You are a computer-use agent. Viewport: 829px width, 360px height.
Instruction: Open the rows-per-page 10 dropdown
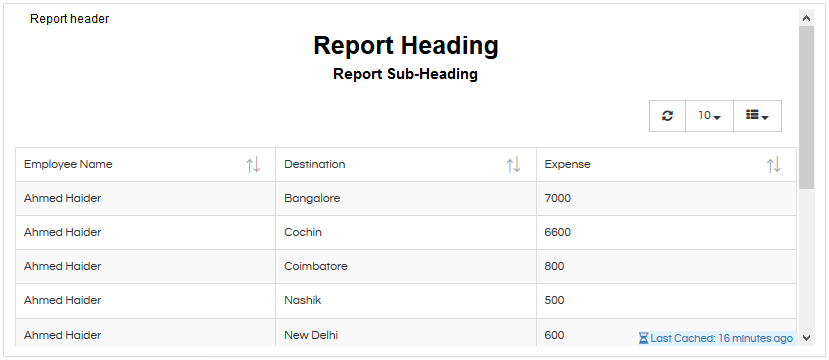click(x=710, y=116)
